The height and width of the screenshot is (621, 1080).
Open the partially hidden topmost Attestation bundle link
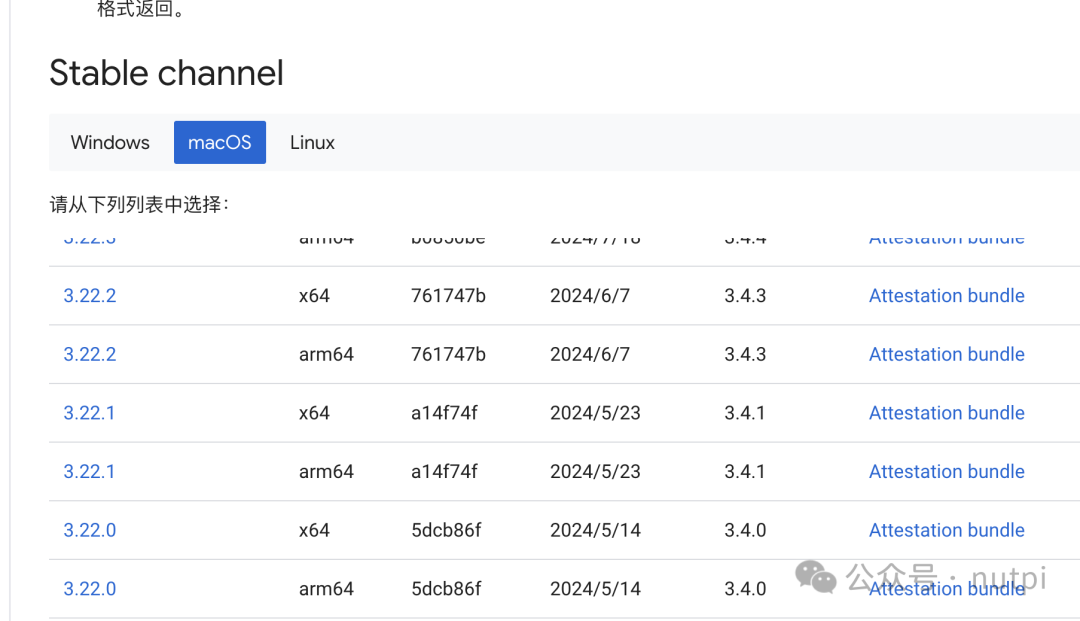click(x=946, y=240)
